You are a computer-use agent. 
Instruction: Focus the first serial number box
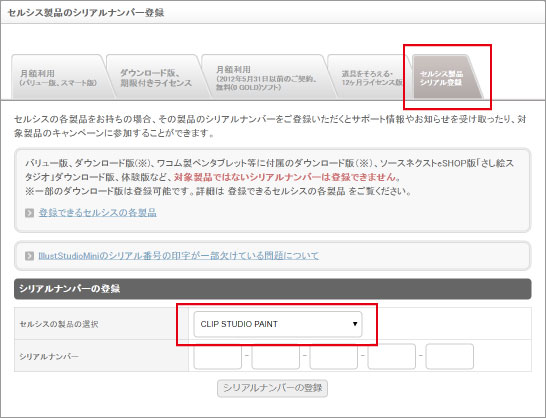[218, 356]
